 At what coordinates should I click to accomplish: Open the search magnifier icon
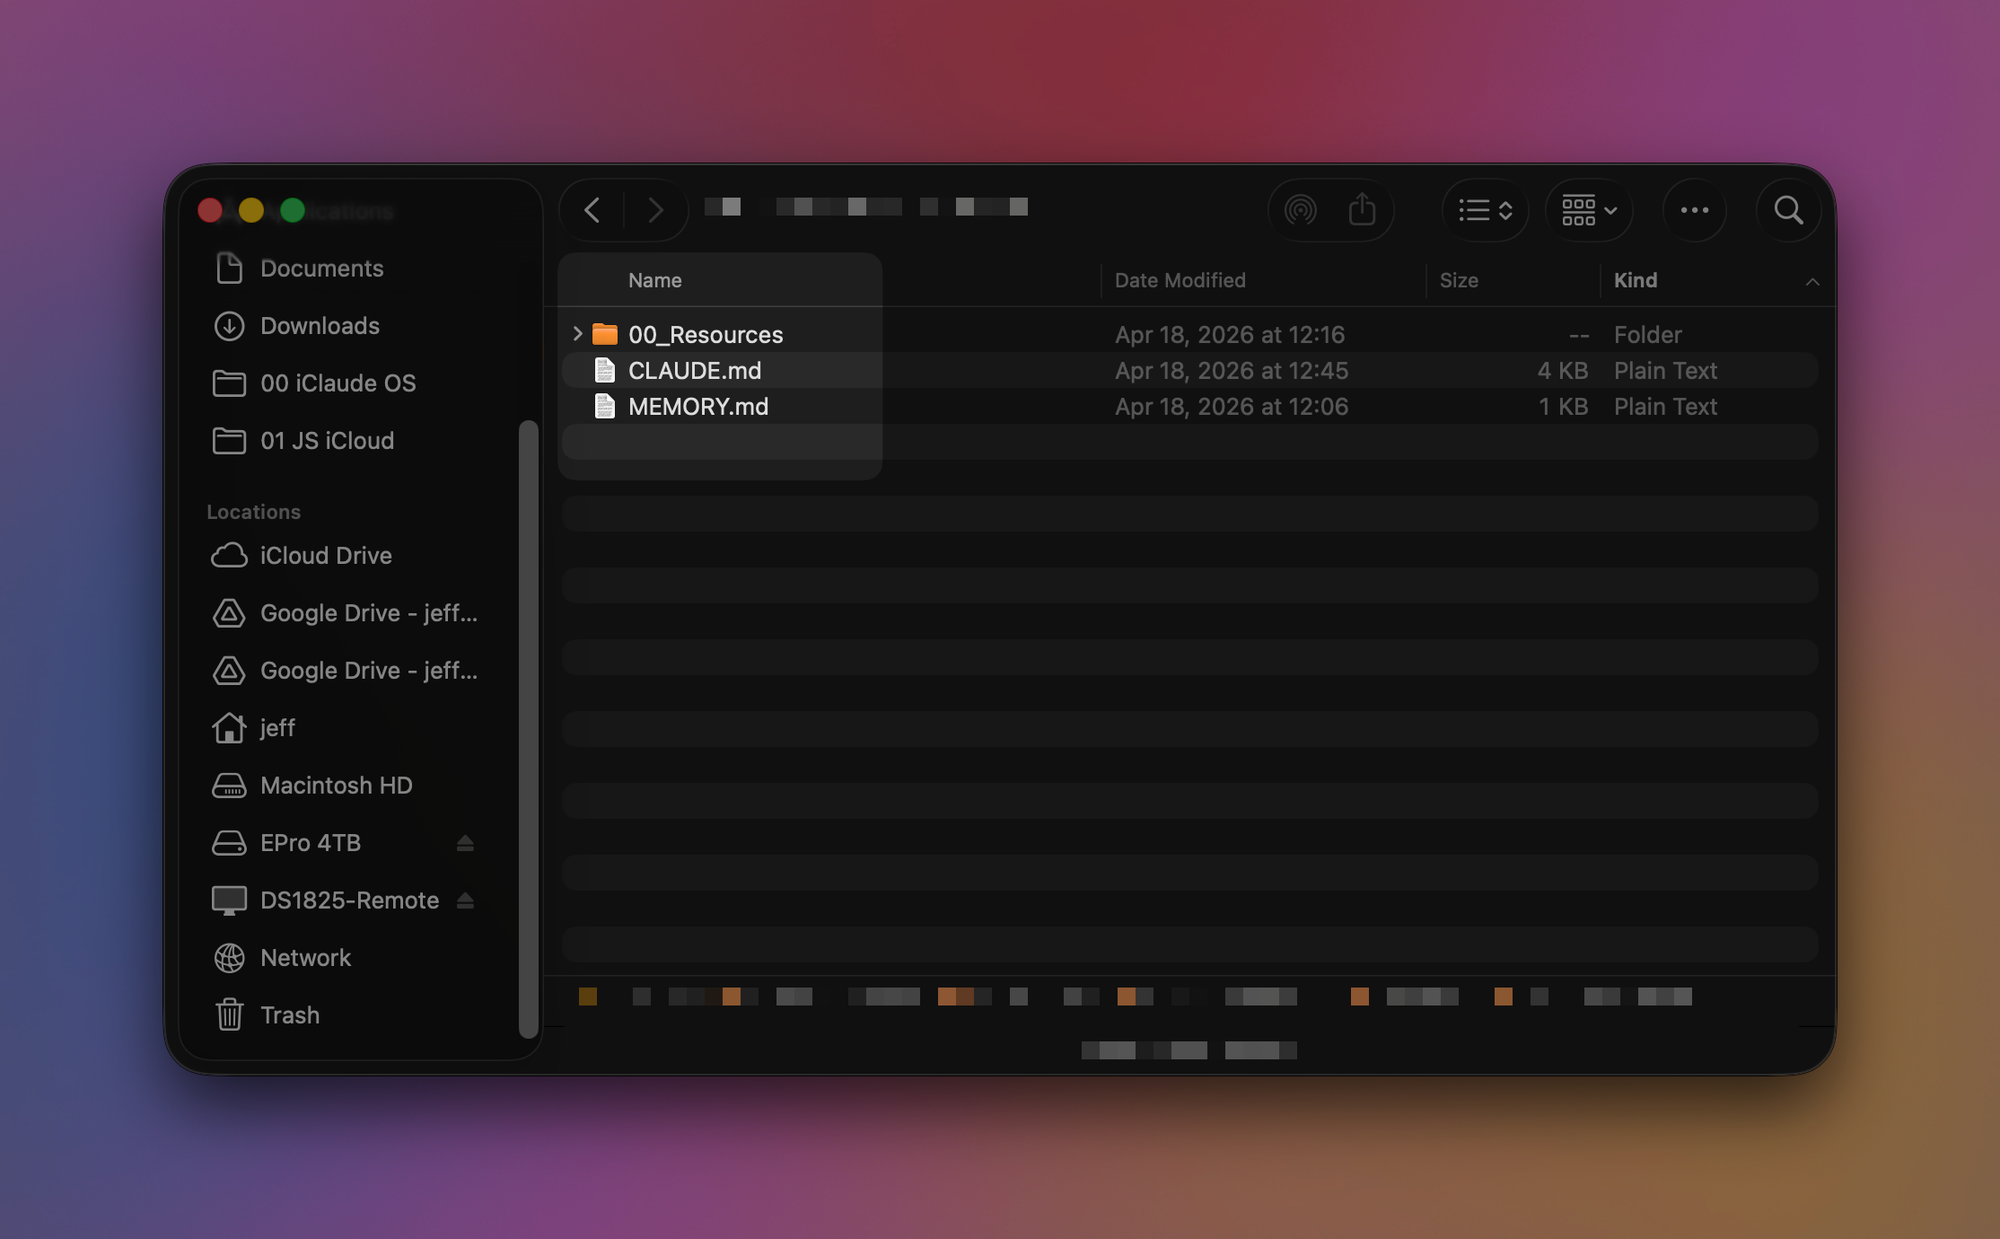click(1788, 210)
